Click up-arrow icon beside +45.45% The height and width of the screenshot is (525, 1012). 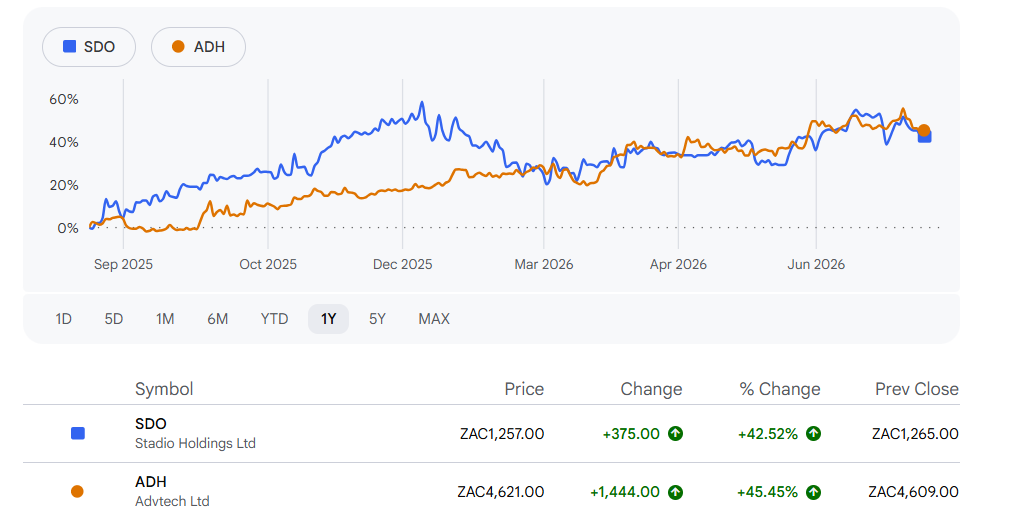pyautogui.click(x=813, y=492)
